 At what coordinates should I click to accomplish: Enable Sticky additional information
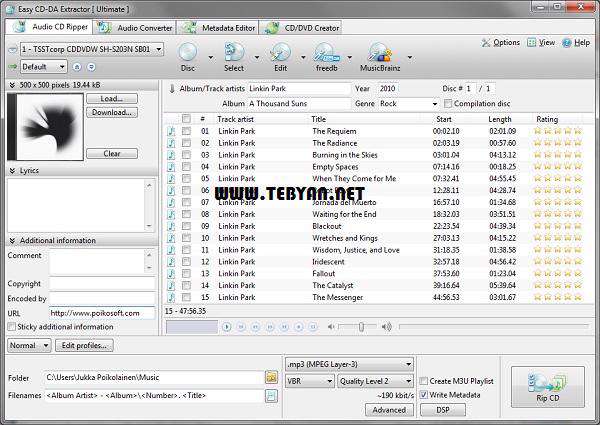(12, 327)
